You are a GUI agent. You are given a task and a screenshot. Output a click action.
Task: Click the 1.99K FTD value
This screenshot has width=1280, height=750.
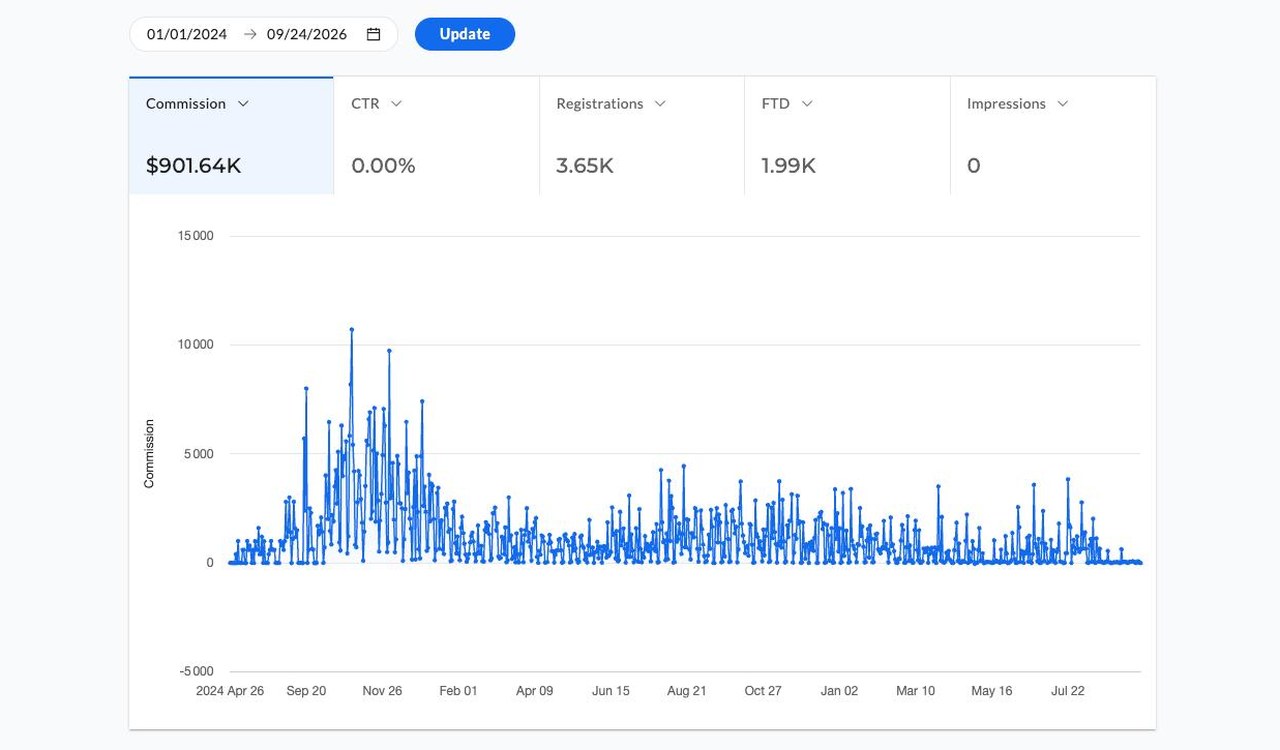[x=789, y=166]
